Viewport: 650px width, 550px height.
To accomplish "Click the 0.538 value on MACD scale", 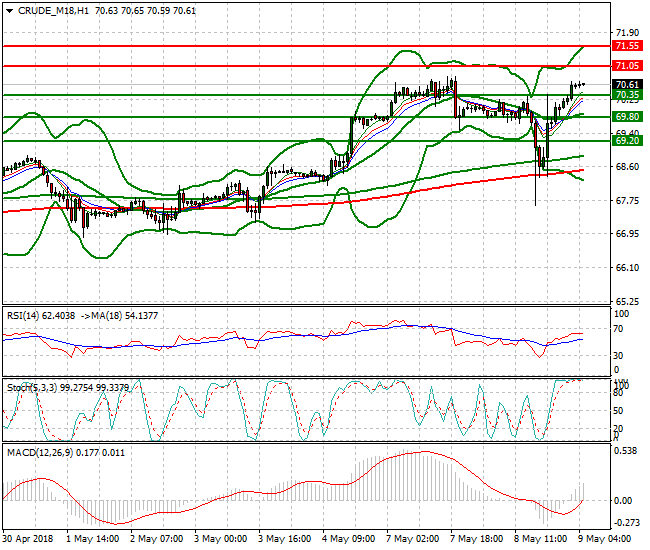I will [627, 450].
